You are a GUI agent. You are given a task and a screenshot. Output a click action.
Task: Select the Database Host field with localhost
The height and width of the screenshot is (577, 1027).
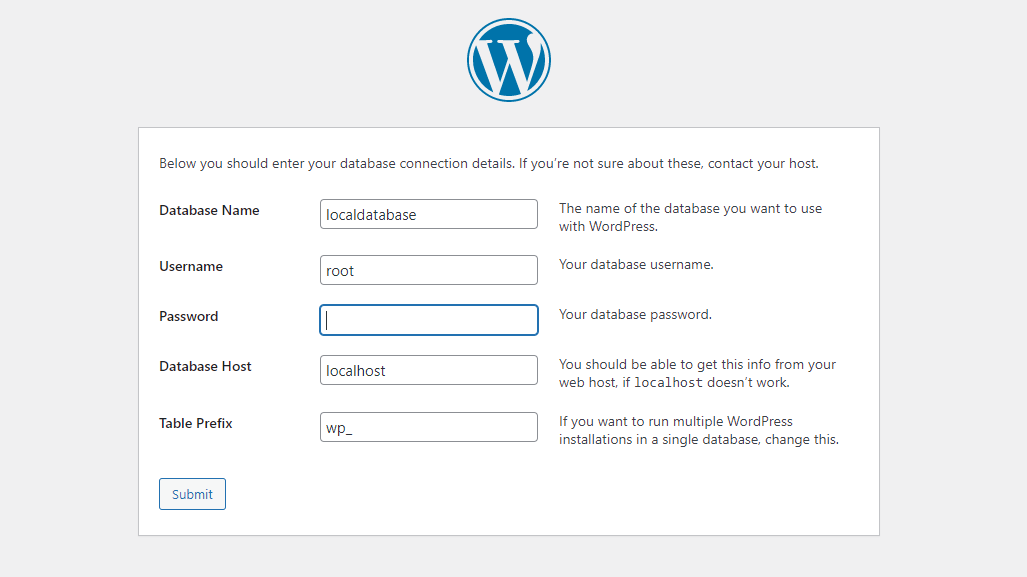point(429,370)
